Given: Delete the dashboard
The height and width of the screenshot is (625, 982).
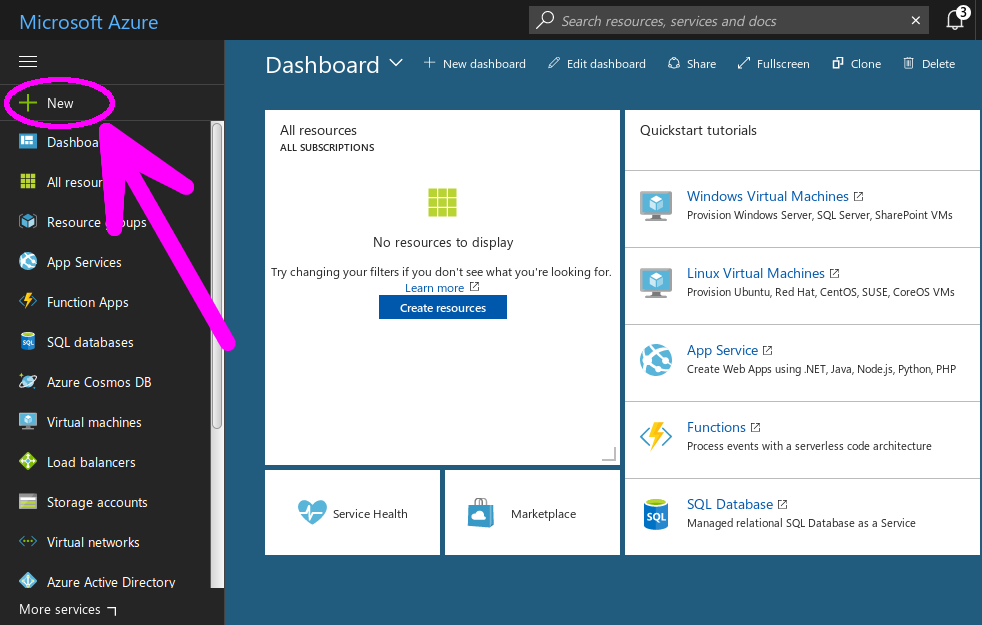Looking at the screenshot, I should tap(929, 64).
